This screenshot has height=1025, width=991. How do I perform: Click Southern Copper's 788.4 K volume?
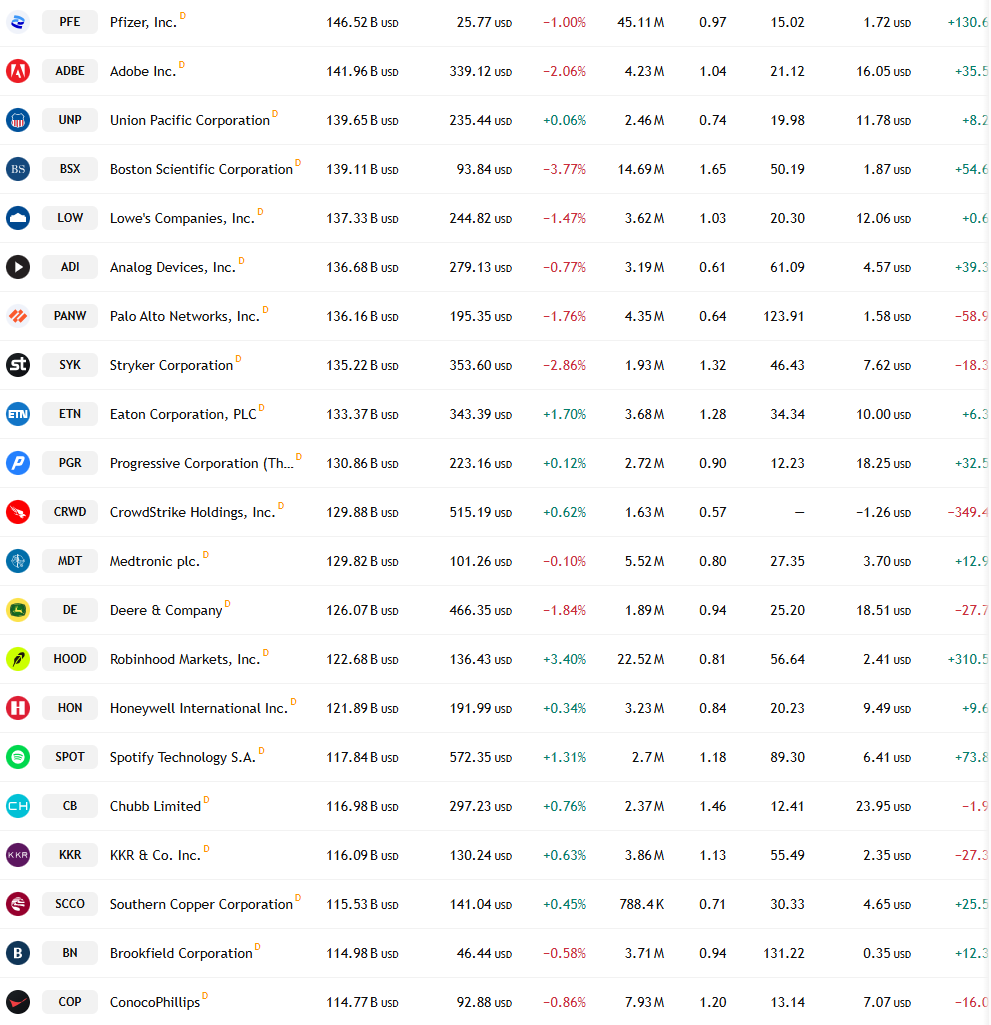(642, 905)
